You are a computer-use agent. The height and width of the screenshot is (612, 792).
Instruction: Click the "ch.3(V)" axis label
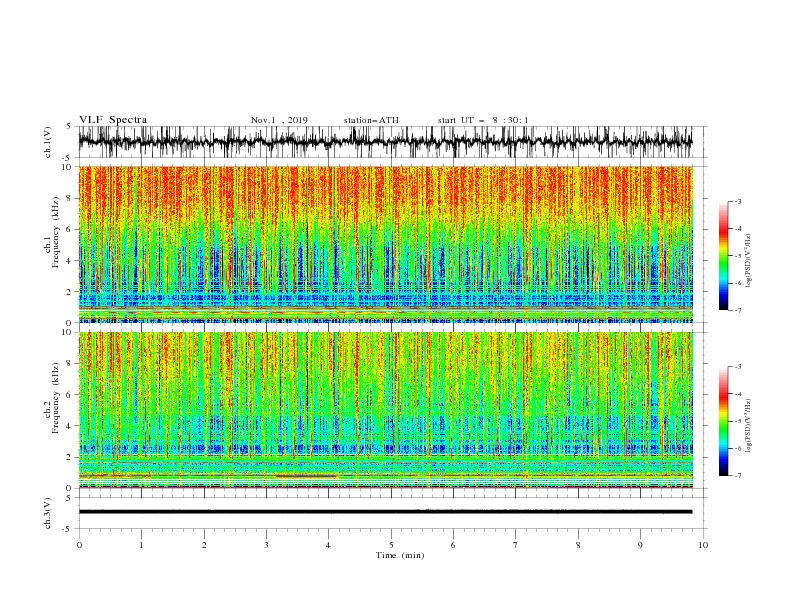pos(48,513)
